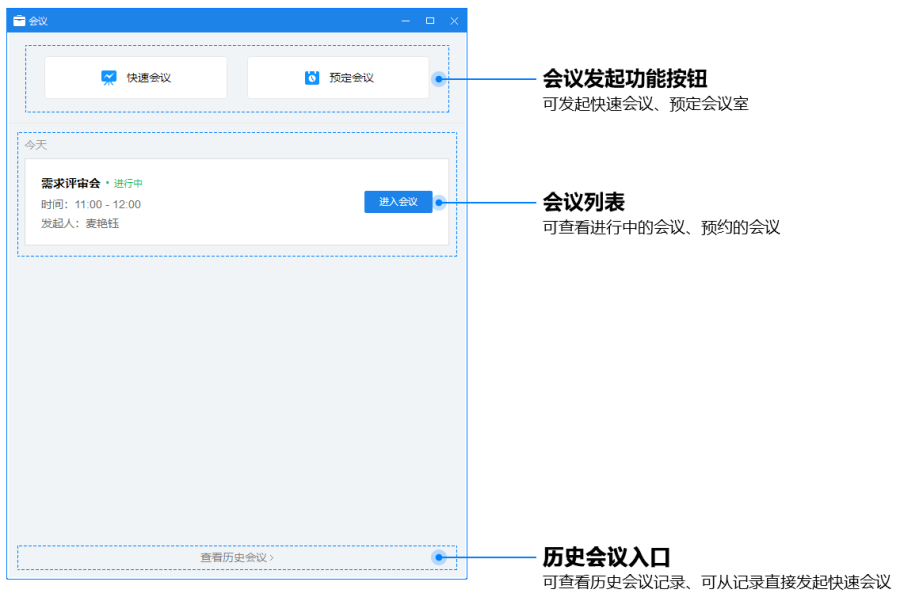Click the 进行中 status label
The height and width of the screenshot is (597, 900).
[x=128, y=183]
